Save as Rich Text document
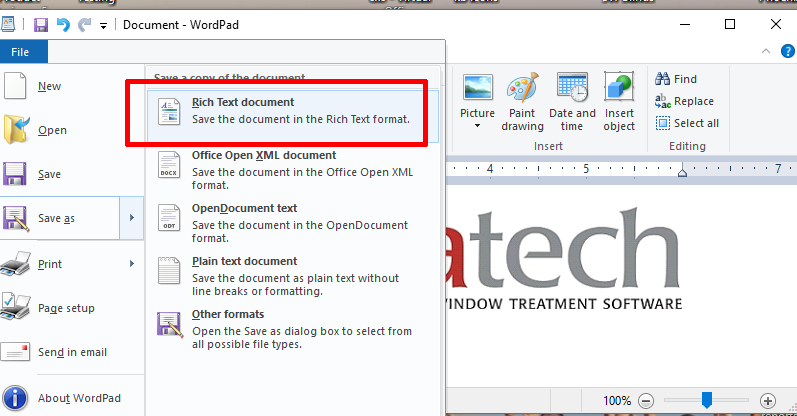The width and height of the screenshot is (797, 416). [x=293, y=115]
